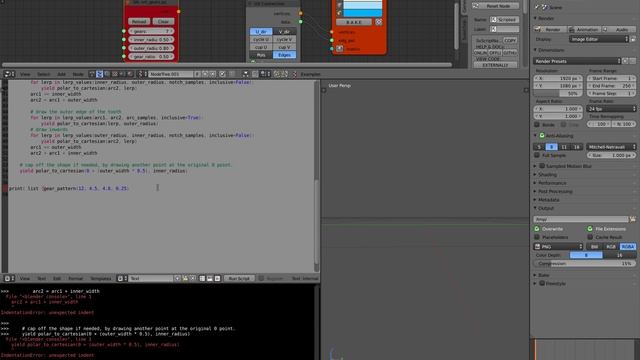
Task: Open the View menu in node editor
Action: click(x=25, y=74)
